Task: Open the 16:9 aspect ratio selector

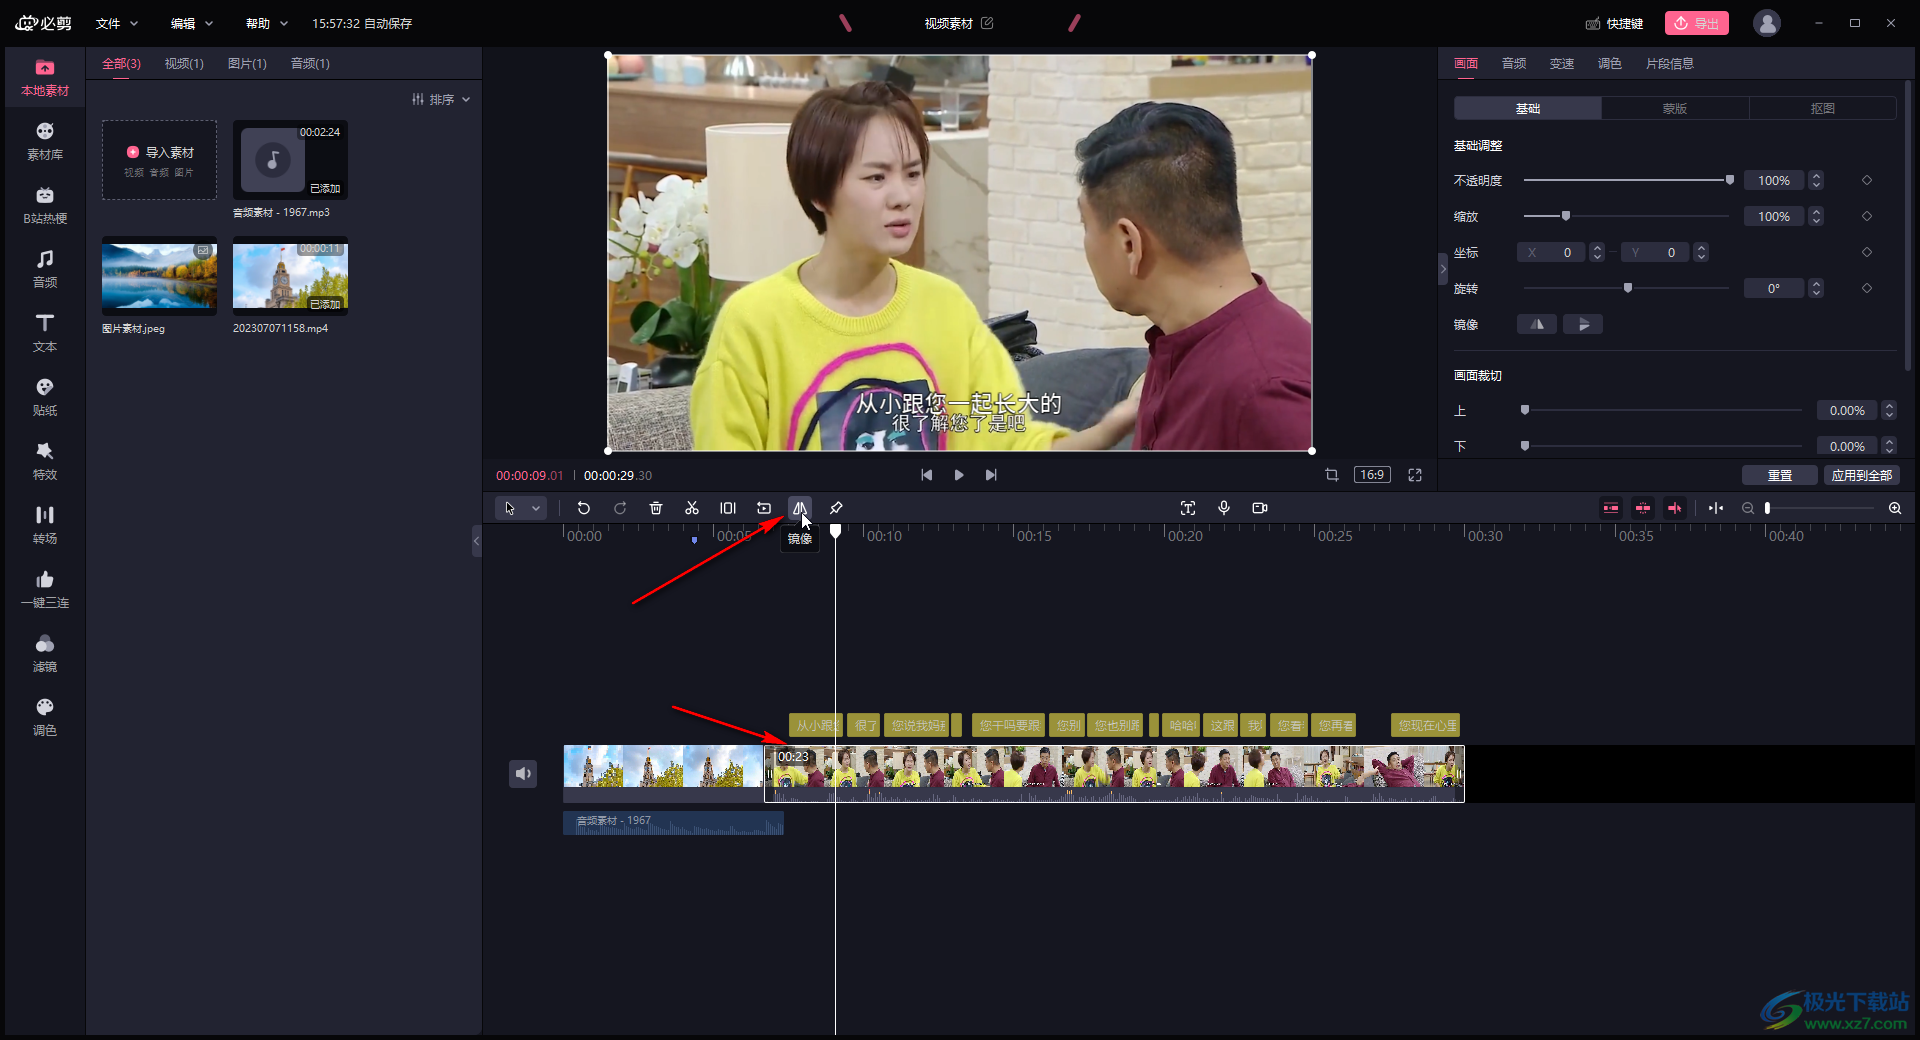Action: click(1372, 475)
